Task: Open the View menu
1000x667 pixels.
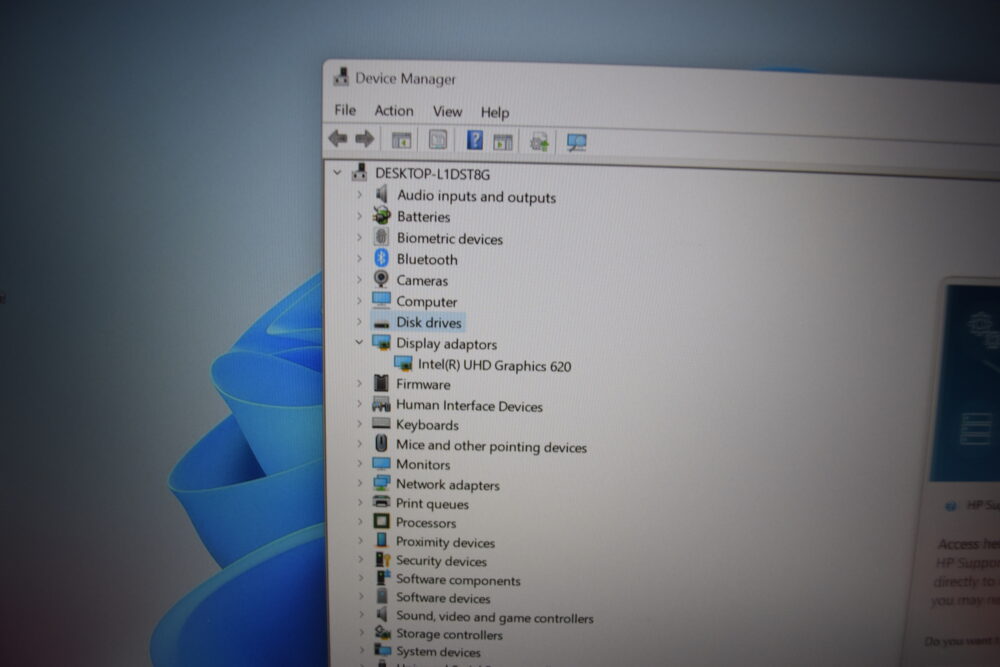Action: (x=447, y=112)
